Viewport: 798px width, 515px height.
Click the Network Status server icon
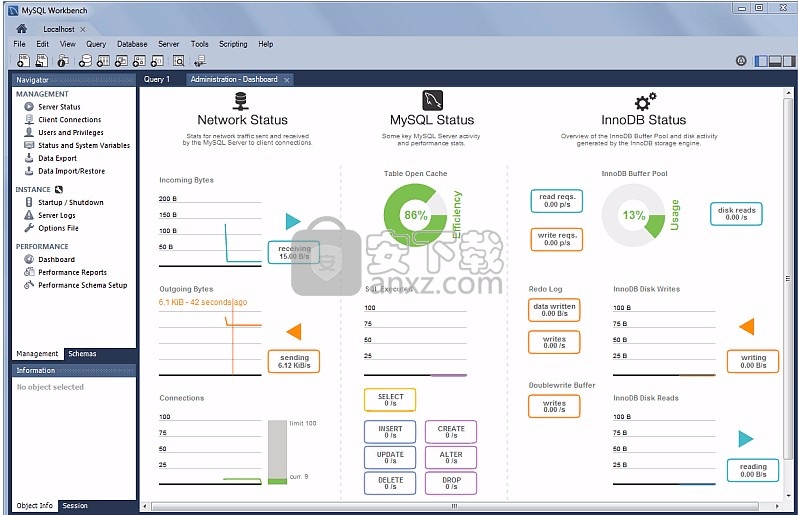point(241,101)
